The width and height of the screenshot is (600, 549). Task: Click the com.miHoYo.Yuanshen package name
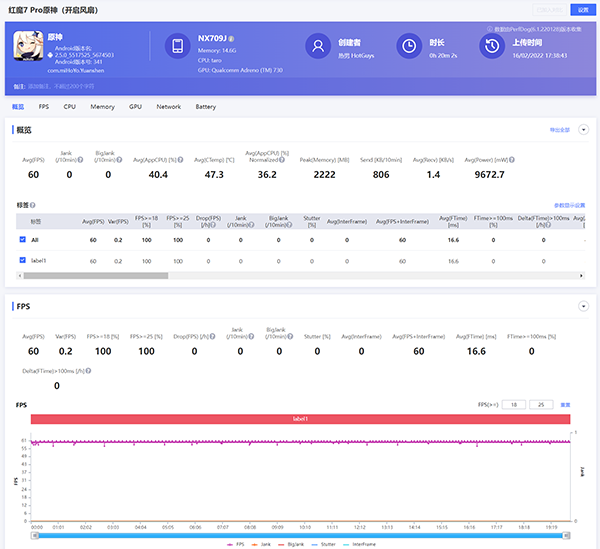[x=76, y=70]
